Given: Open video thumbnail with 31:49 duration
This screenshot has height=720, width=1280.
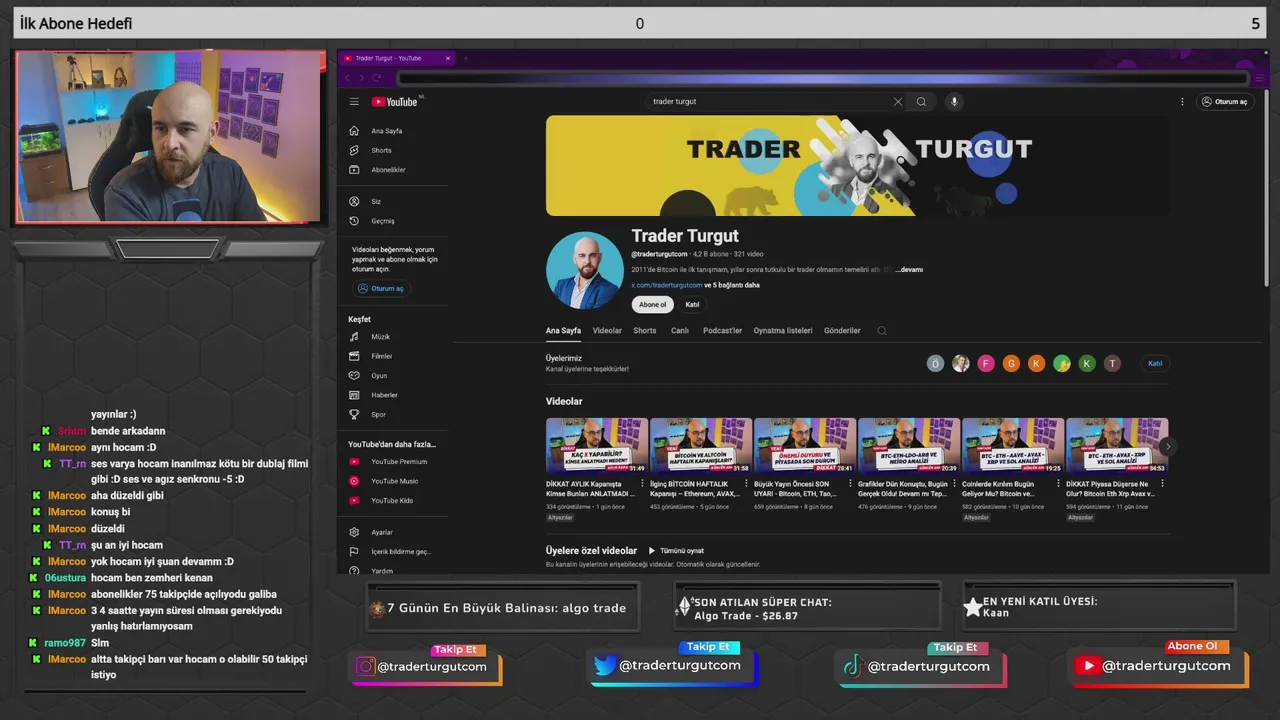Looking at the screenshot, I should pos(597,445).
